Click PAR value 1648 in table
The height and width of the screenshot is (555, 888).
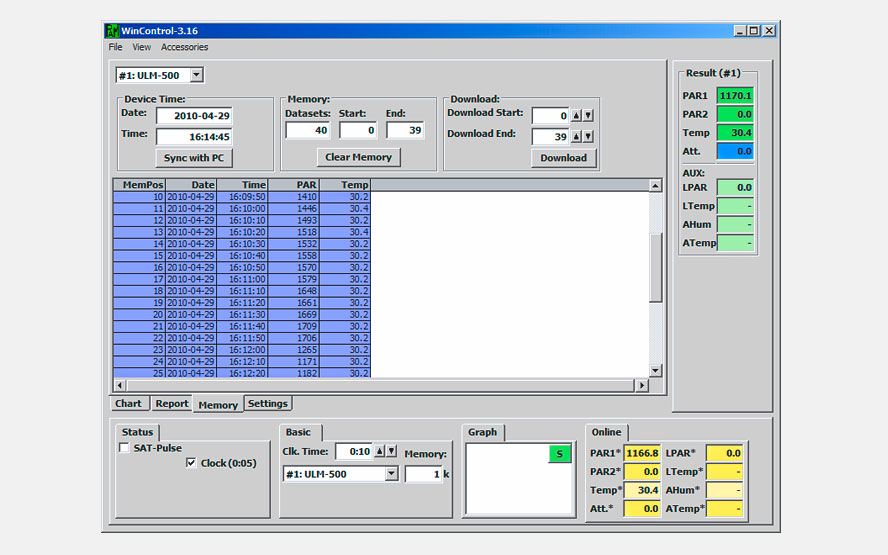point(294,291)
